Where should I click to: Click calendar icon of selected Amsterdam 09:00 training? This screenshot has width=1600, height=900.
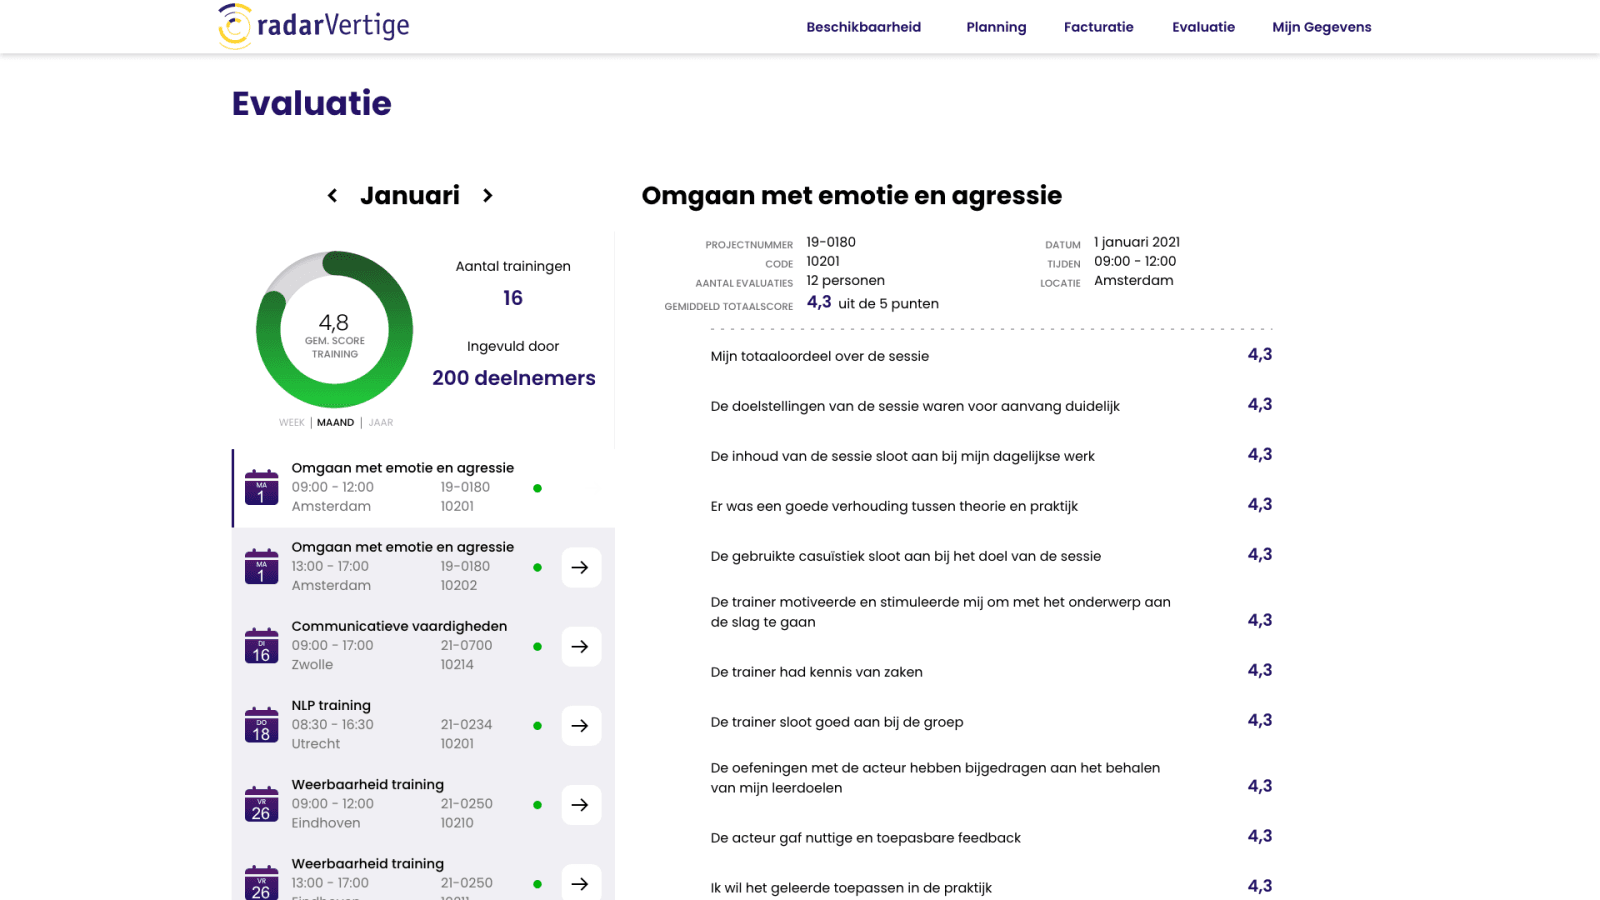coord(261,488)
